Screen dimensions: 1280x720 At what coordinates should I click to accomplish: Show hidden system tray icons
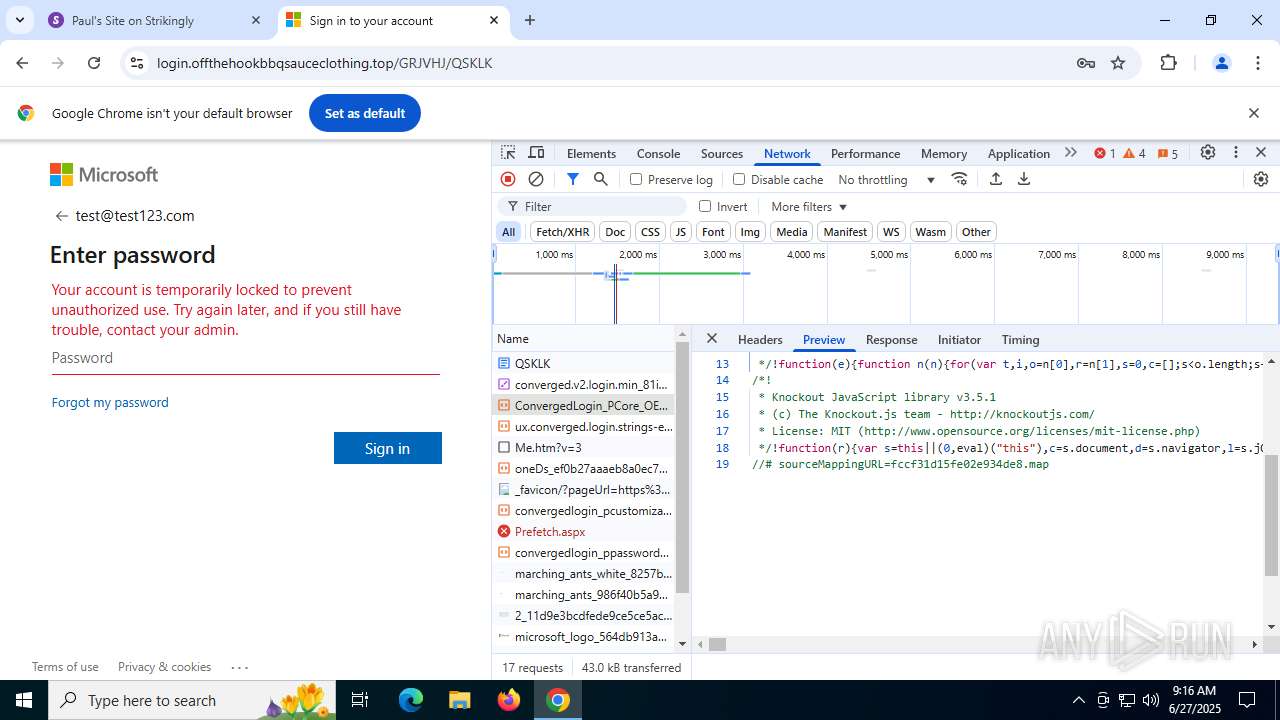pos(1078,700)
